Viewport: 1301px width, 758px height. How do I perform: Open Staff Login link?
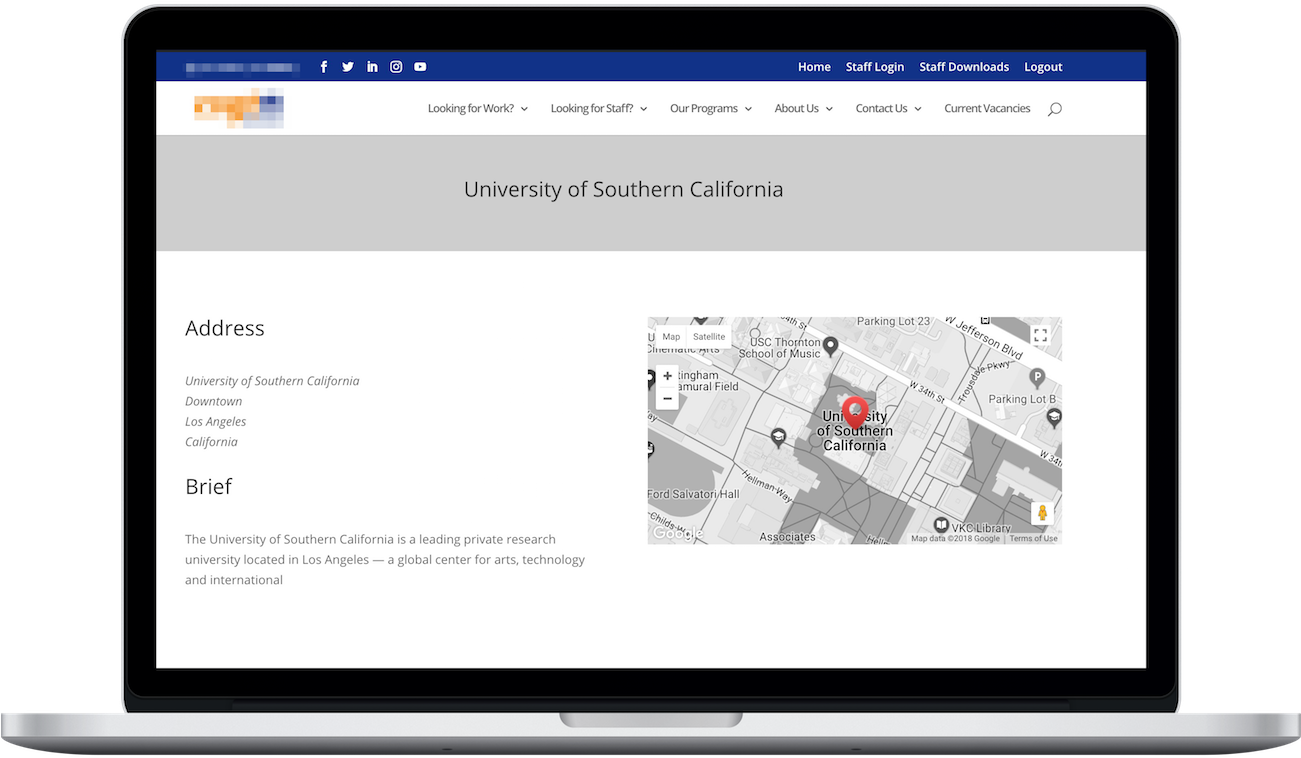[x=875, y=67]
